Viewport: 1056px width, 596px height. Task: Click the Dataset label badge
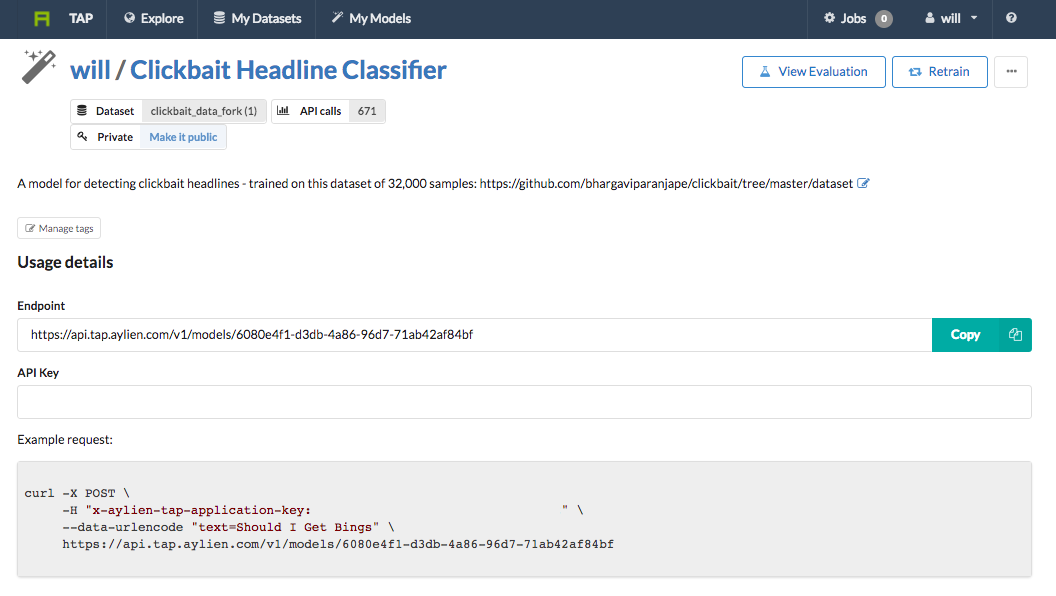pyautogui.click(x=106, y=111)
